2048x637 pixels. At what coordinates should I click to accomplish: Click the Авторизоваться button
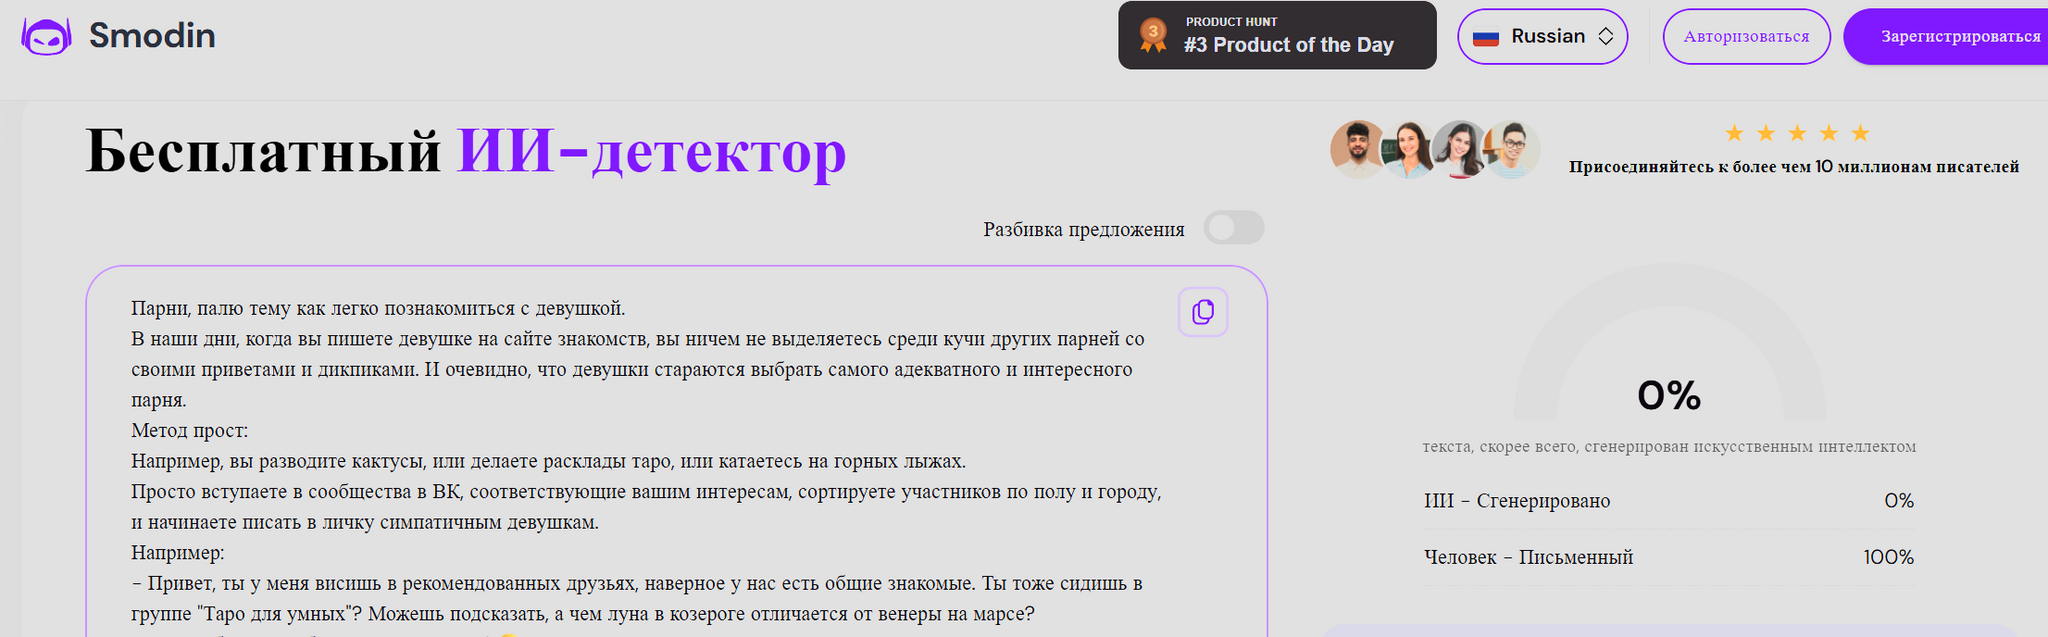(1746, 37)
